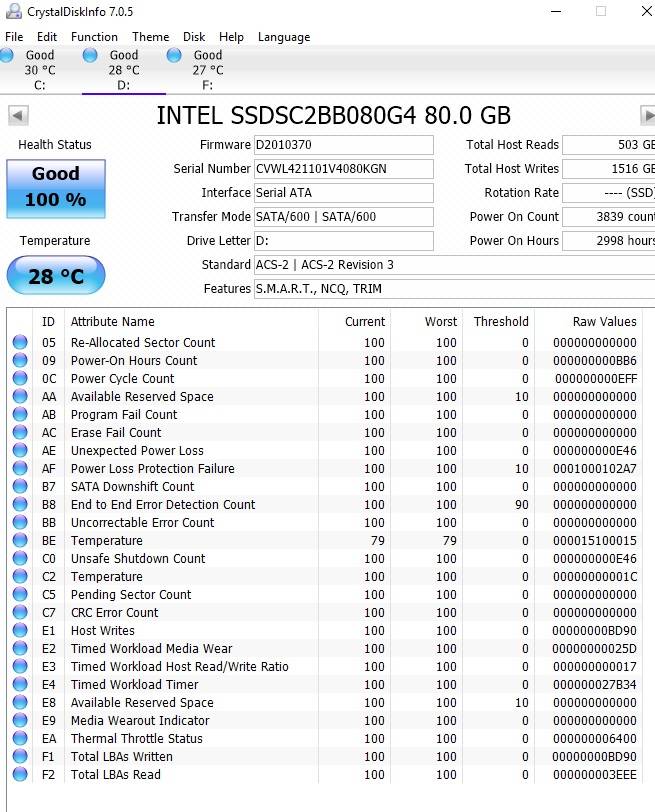Click the CrystalDiskInfo app icon in title bar

(10, 11)
